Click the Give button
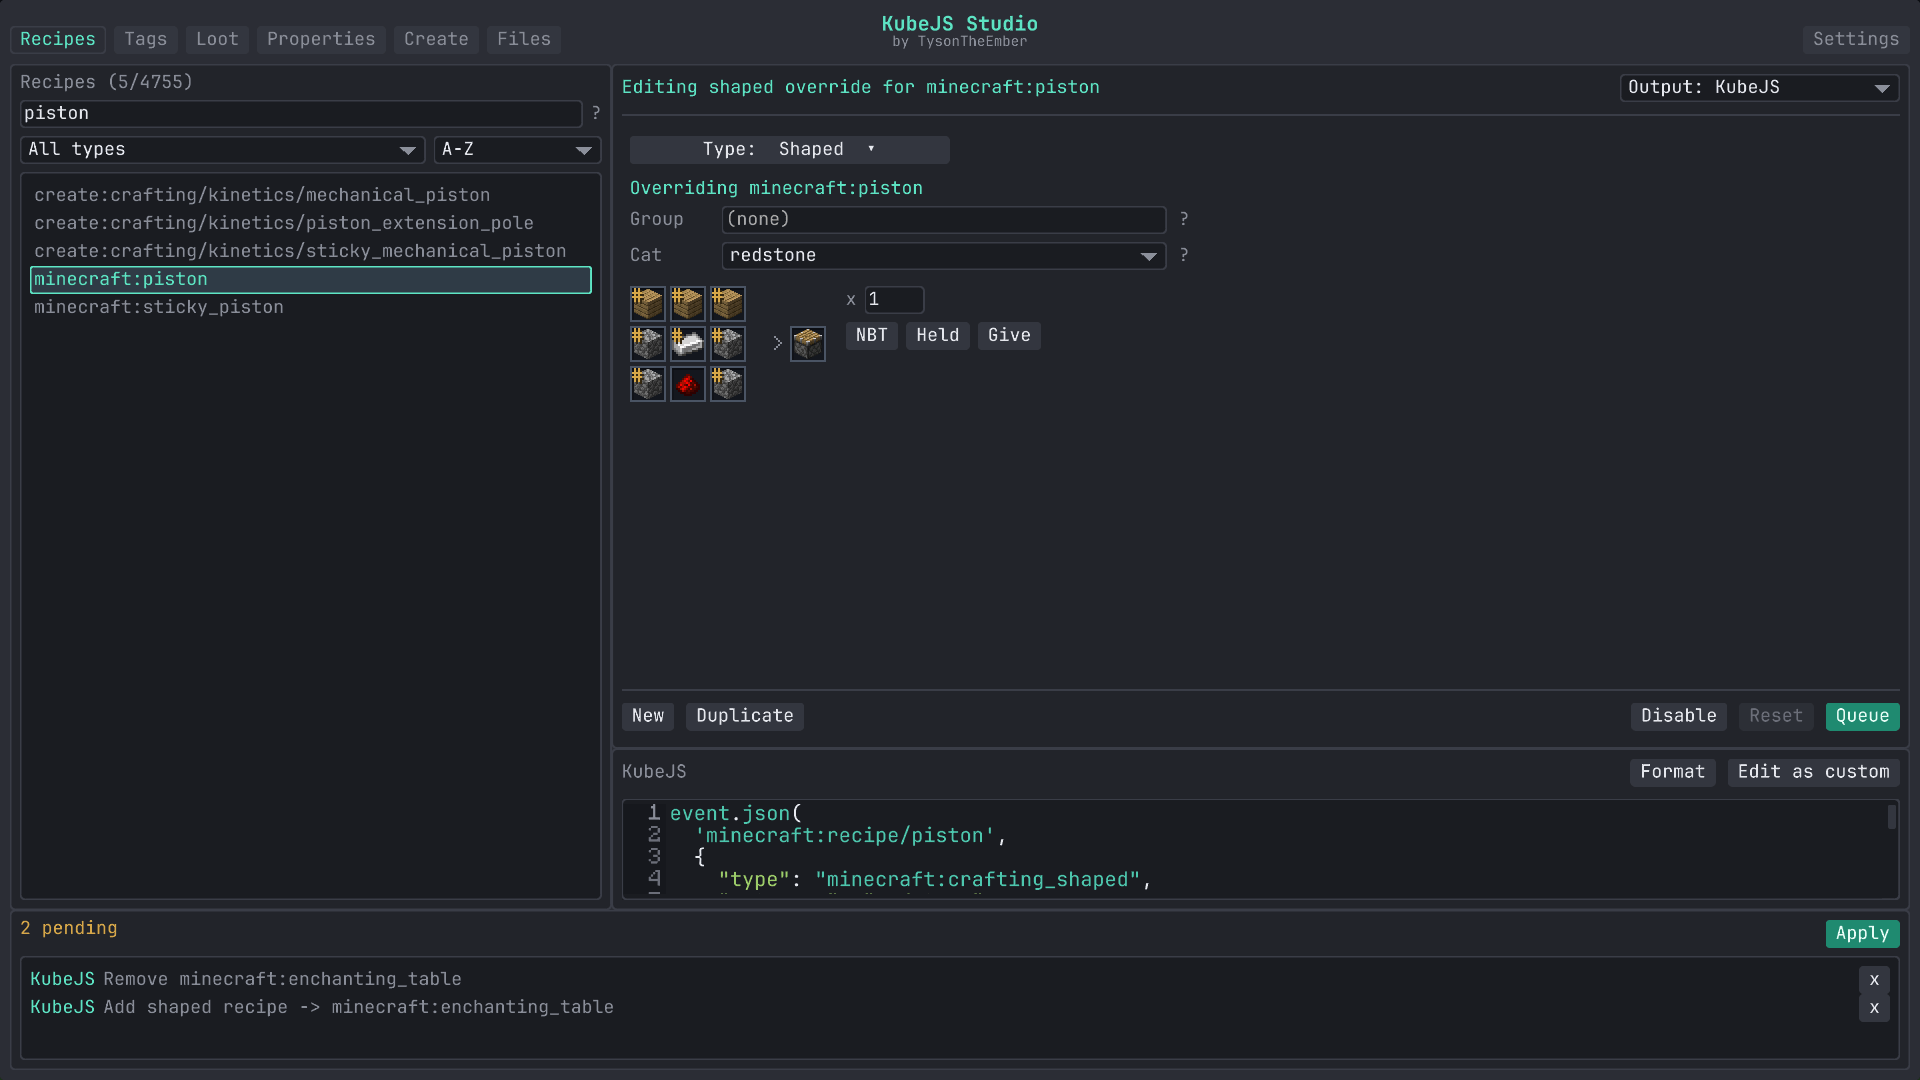This screenshot has height=1080, width=1920. point(1009,336)
